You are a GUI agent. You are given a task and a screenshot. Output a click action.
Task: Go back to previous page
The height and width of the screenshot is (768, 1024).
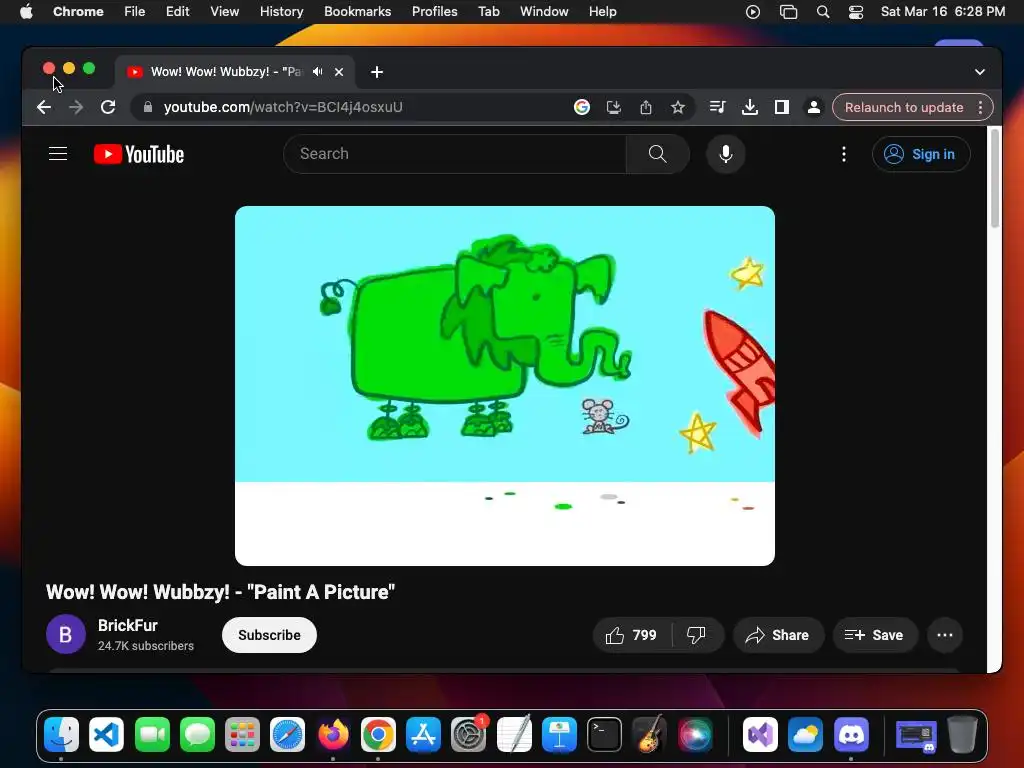coord(44,107)
